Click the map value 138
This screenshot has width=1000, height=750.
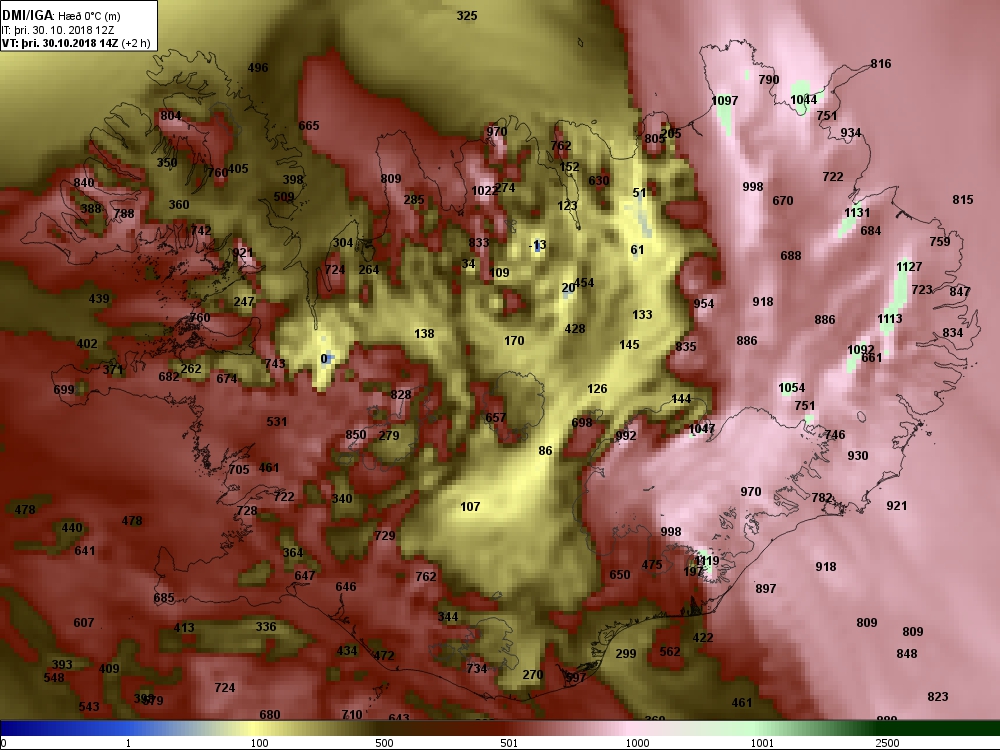click(424, 333)
